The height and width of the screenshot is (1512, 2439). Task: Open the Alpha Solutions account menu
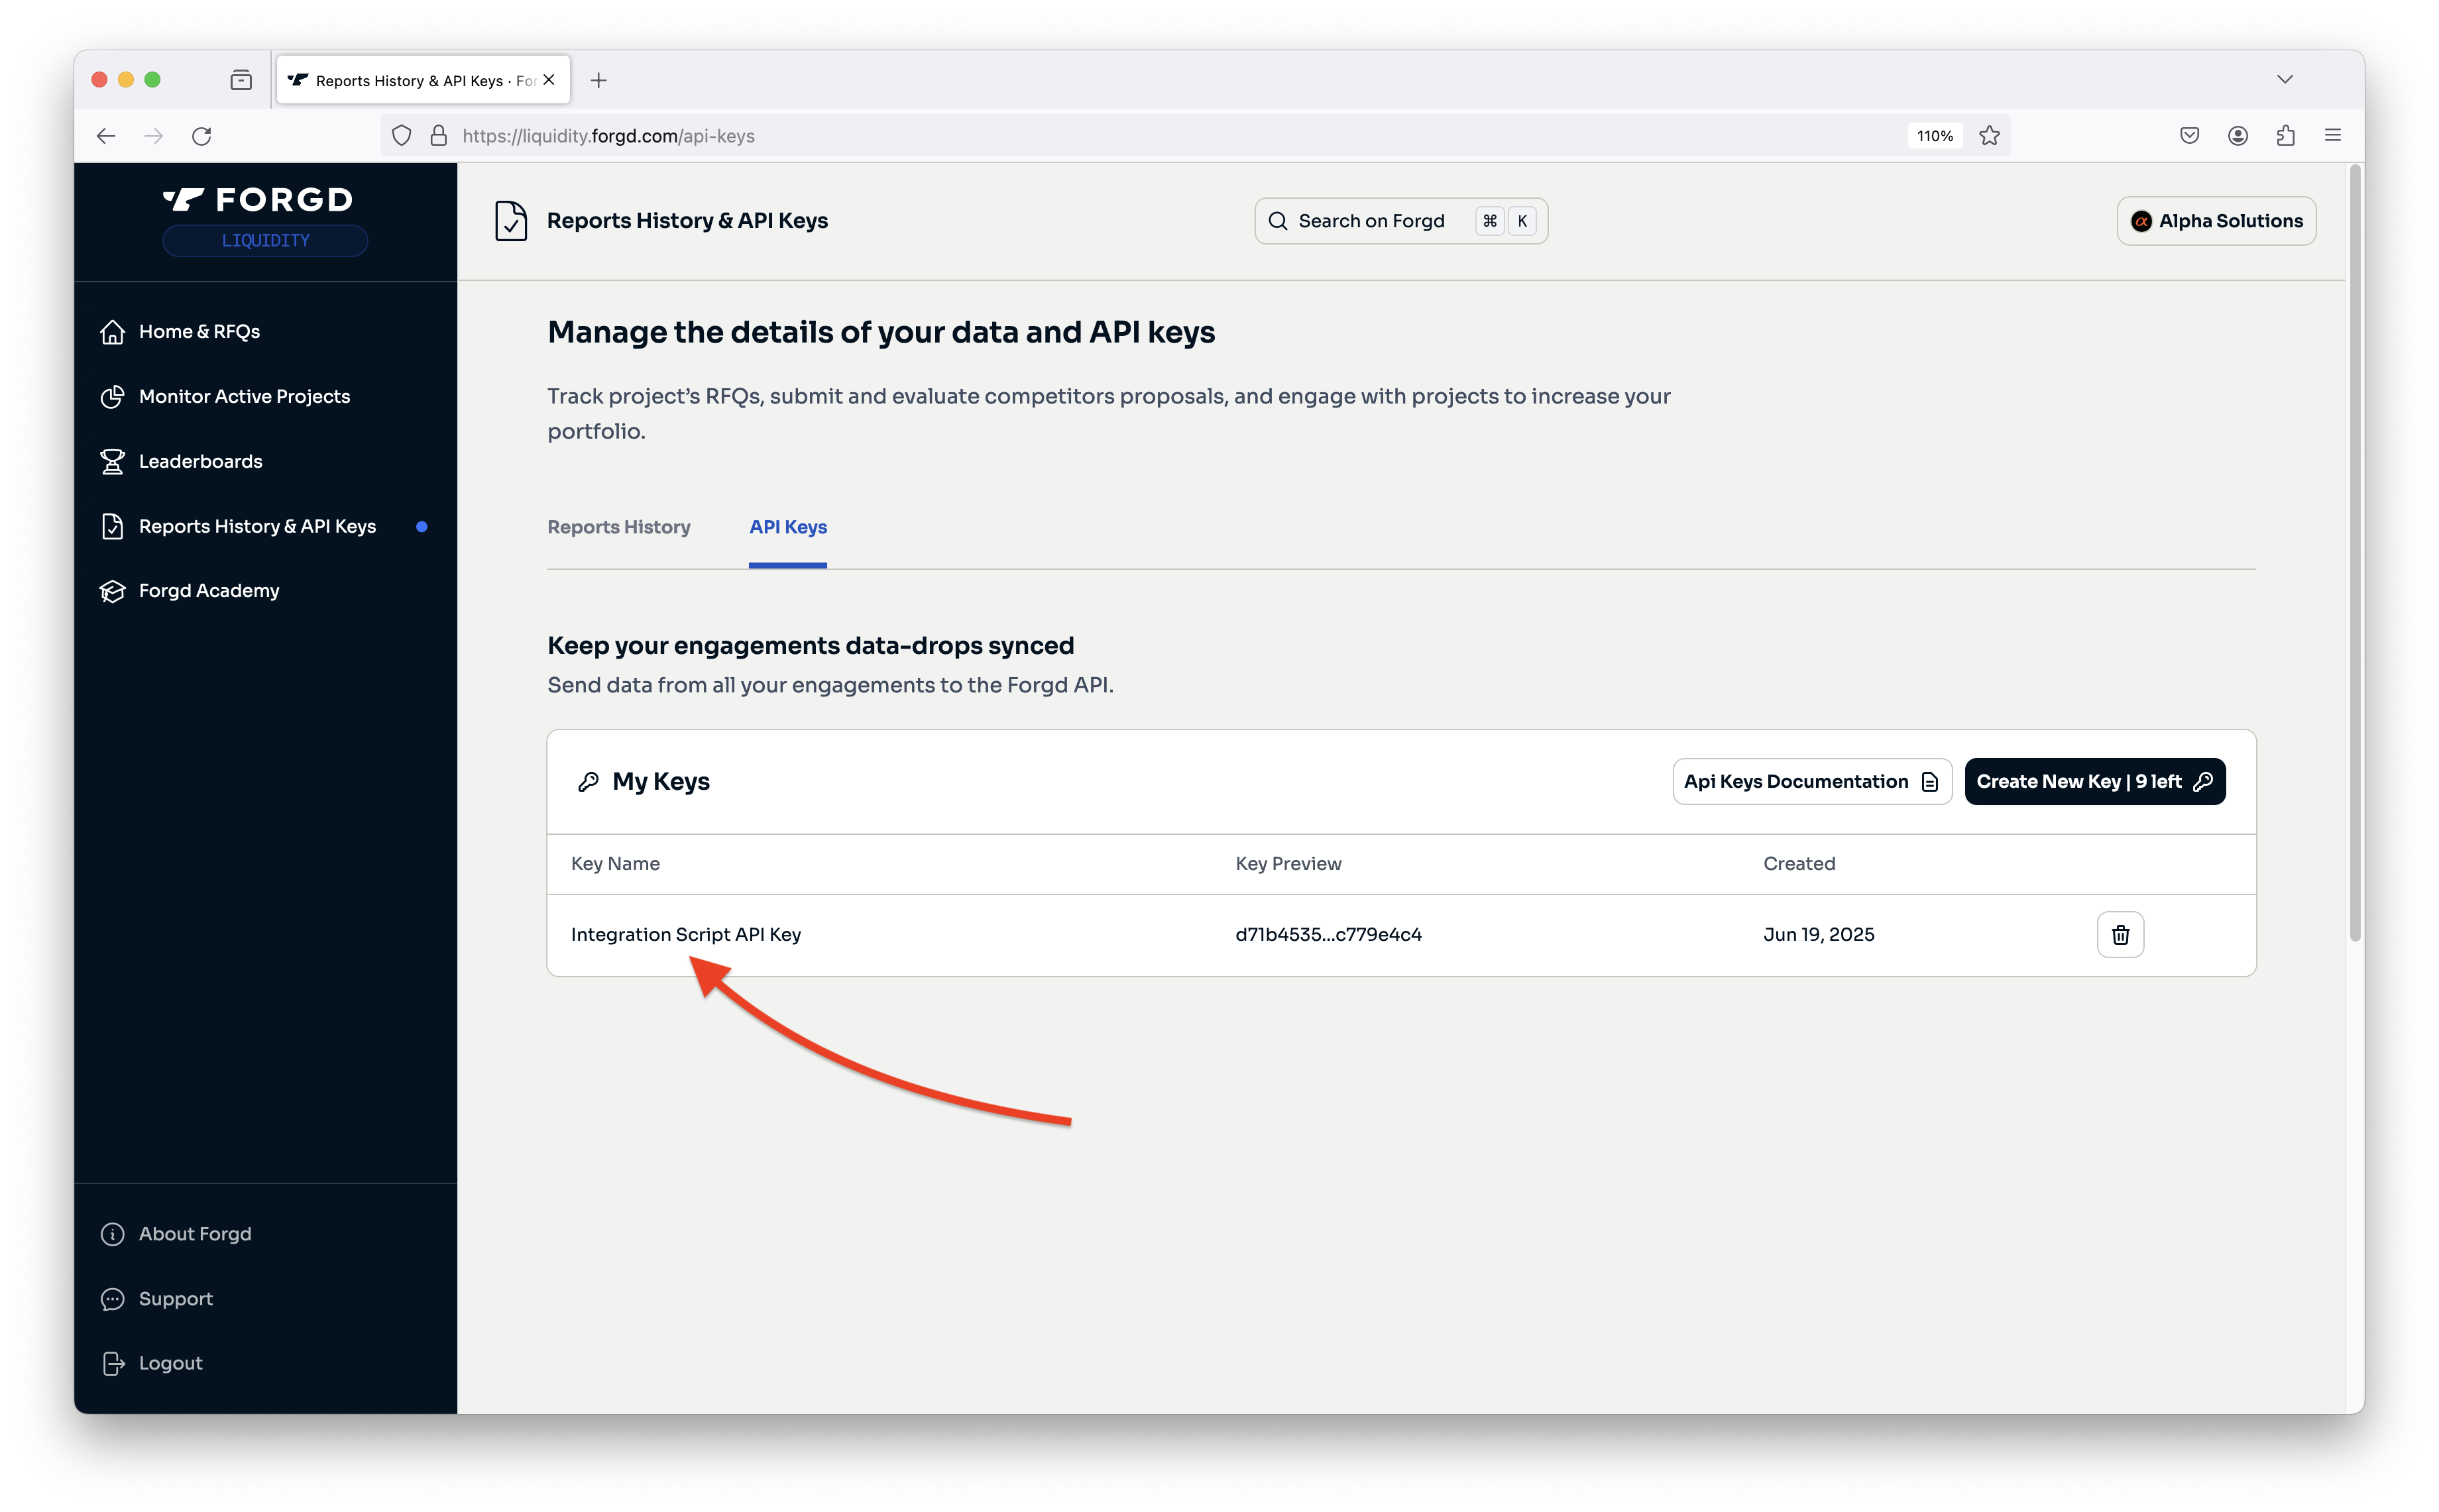2216,221
